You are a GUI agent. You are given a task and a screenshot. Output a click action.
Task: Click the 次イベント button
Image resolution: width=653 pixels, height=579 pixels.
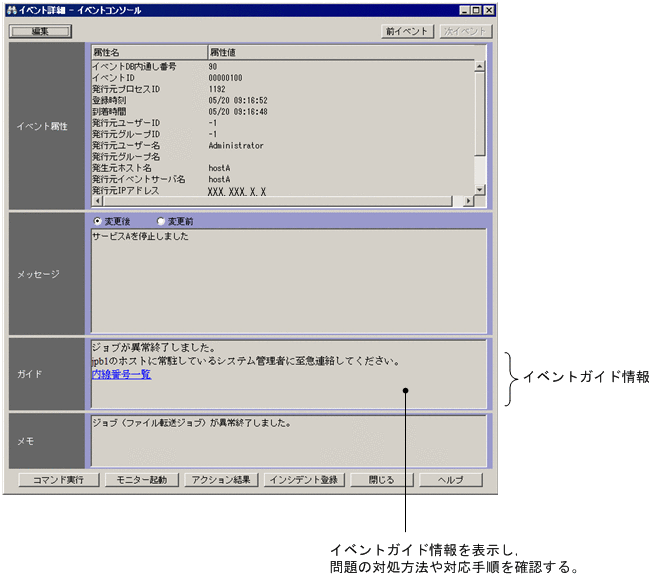coord(466,31)
